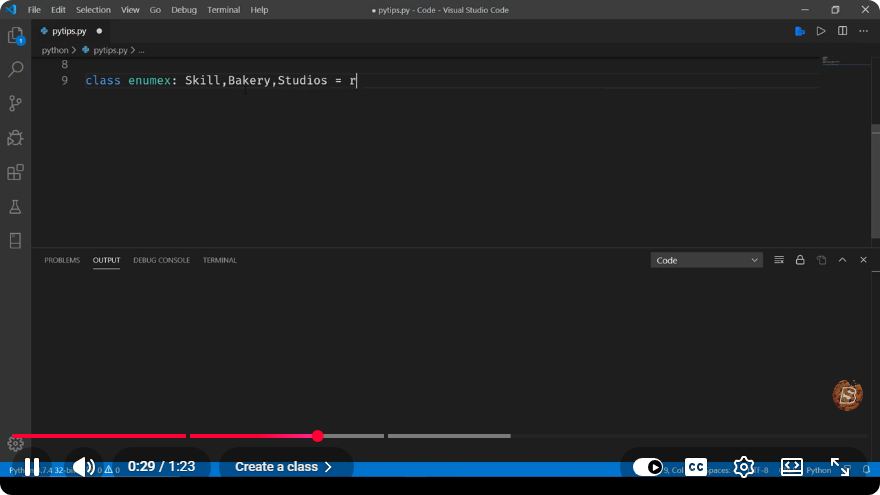The image size is (880, 495).
Task: Open the Help menu
Action: [259, 10]
